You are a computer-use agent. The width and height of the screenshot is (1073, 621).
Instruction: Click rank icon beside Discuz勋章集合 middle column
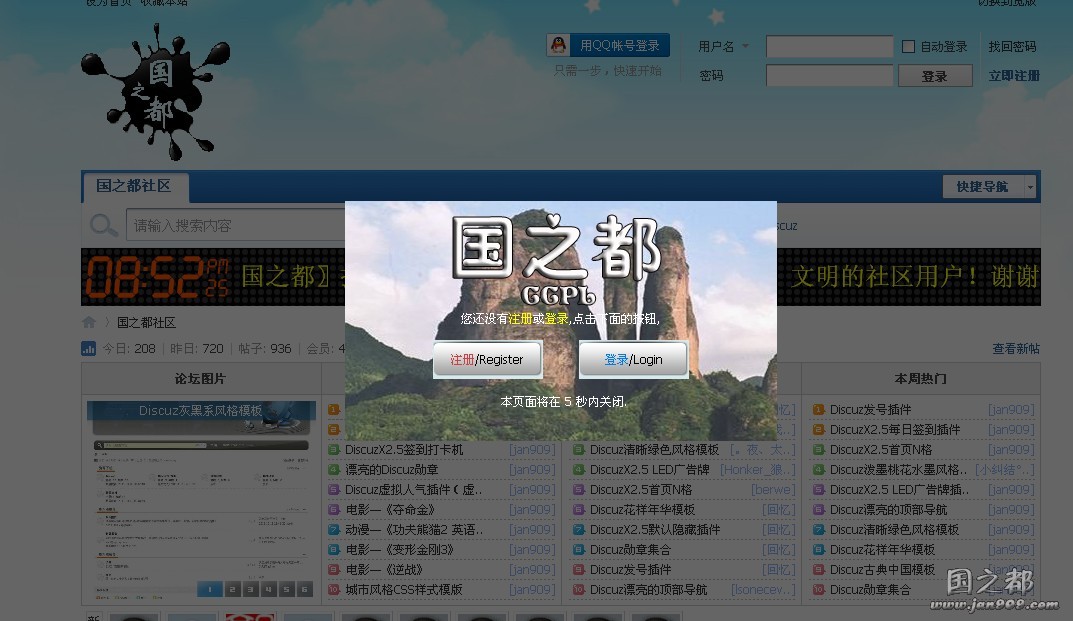coord(578,550)
